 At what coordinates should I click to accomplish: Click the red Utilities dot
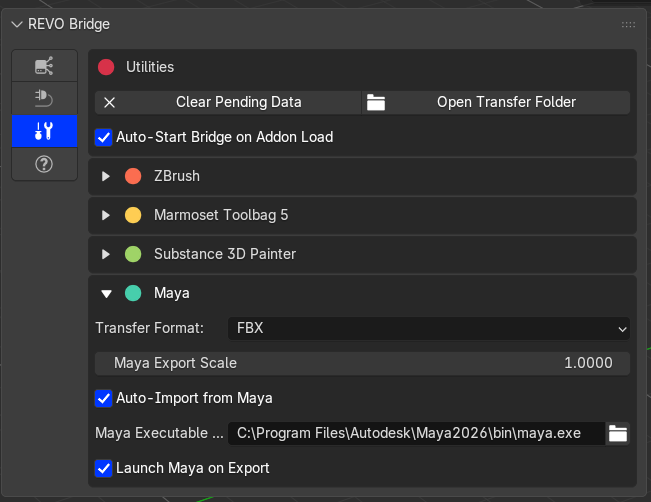[x=106, y=67]
